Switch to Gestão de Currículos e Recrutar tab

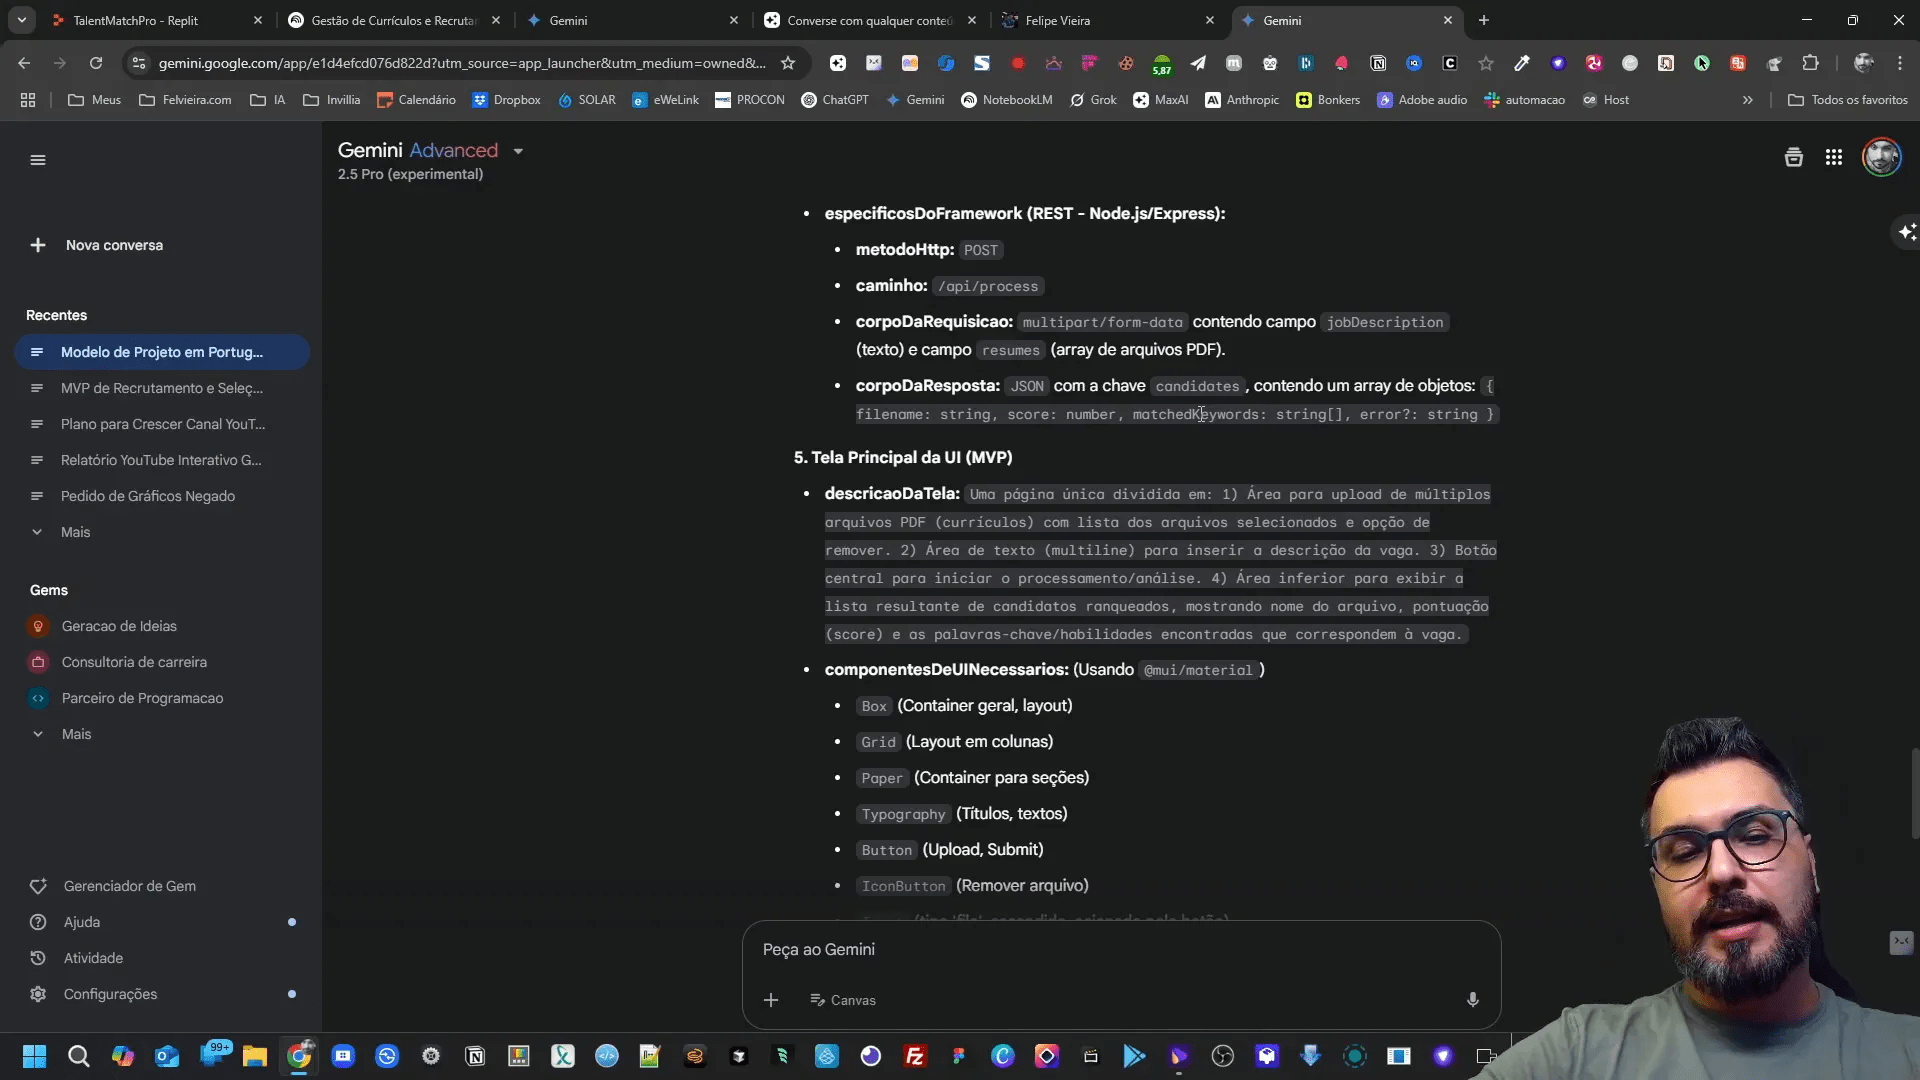coord(394,20)
